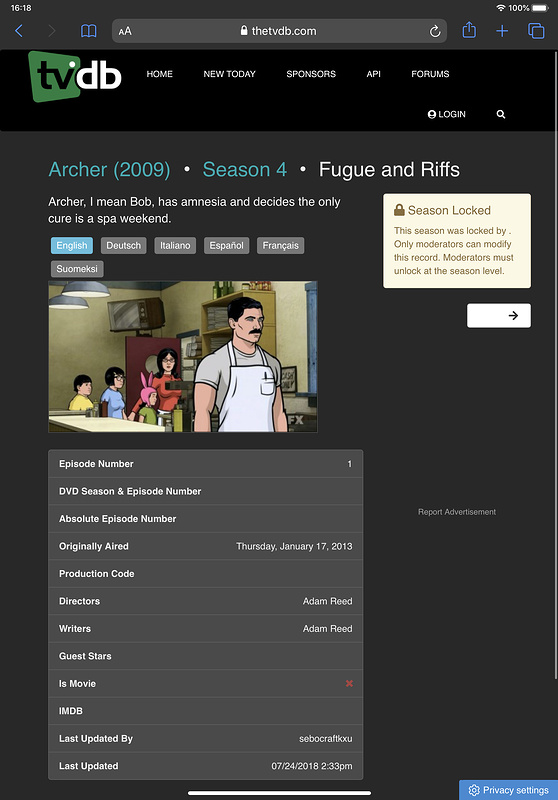Open the aA reader text options
The image size is (558, 800).
click(x=125, y=31)
